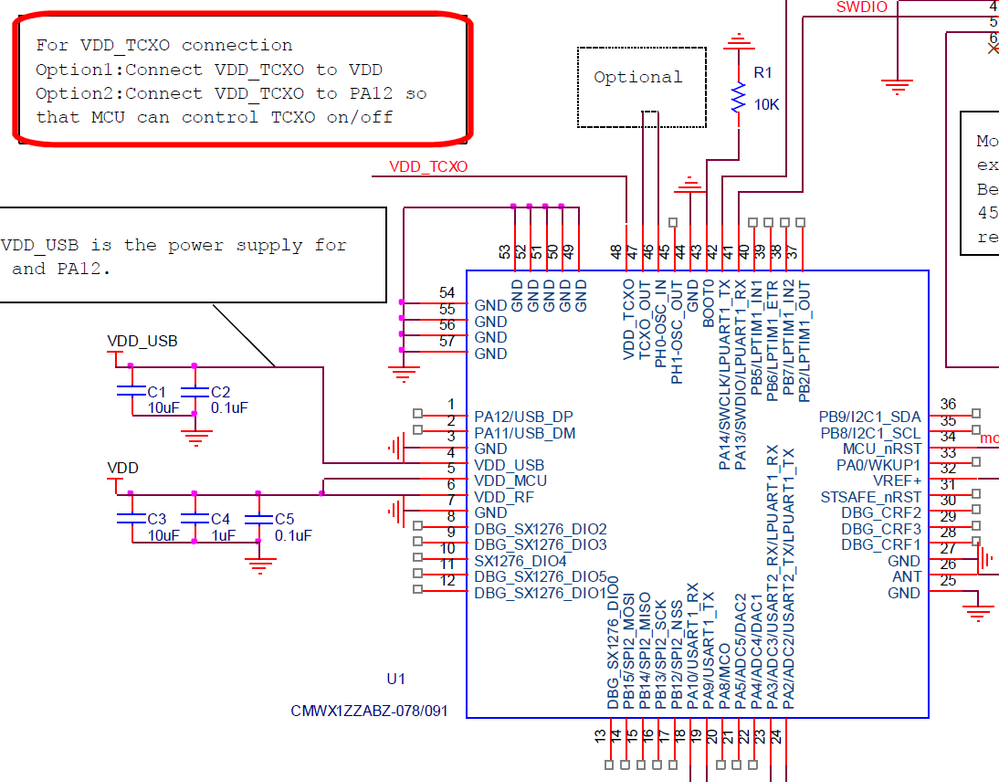The width and height of the screenshot is (999, 782).
Task: Click the PA12/USB_DP pin name
Action: 523,417
